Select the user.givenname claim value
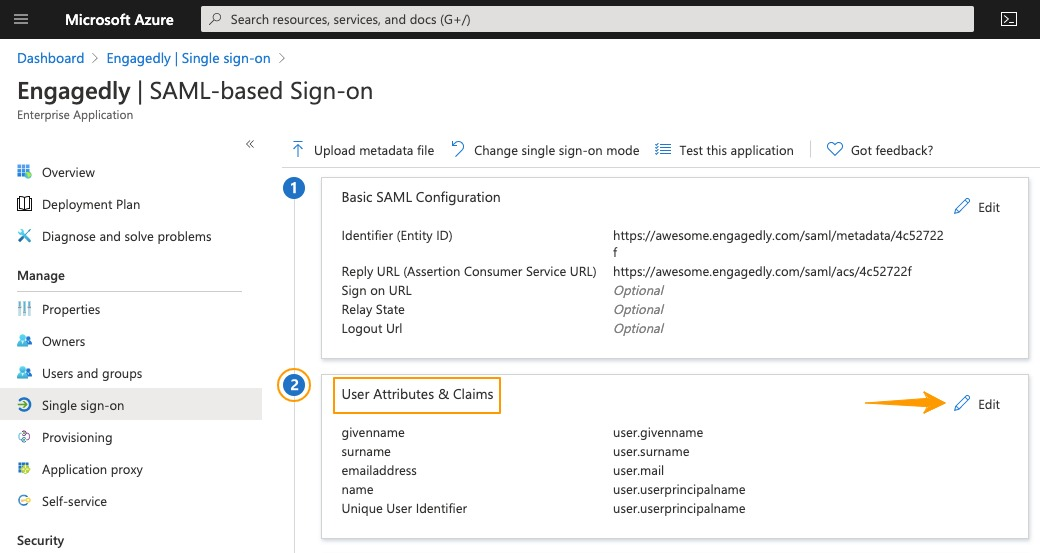The image size is (1040, 553). (x=658, y=433)
